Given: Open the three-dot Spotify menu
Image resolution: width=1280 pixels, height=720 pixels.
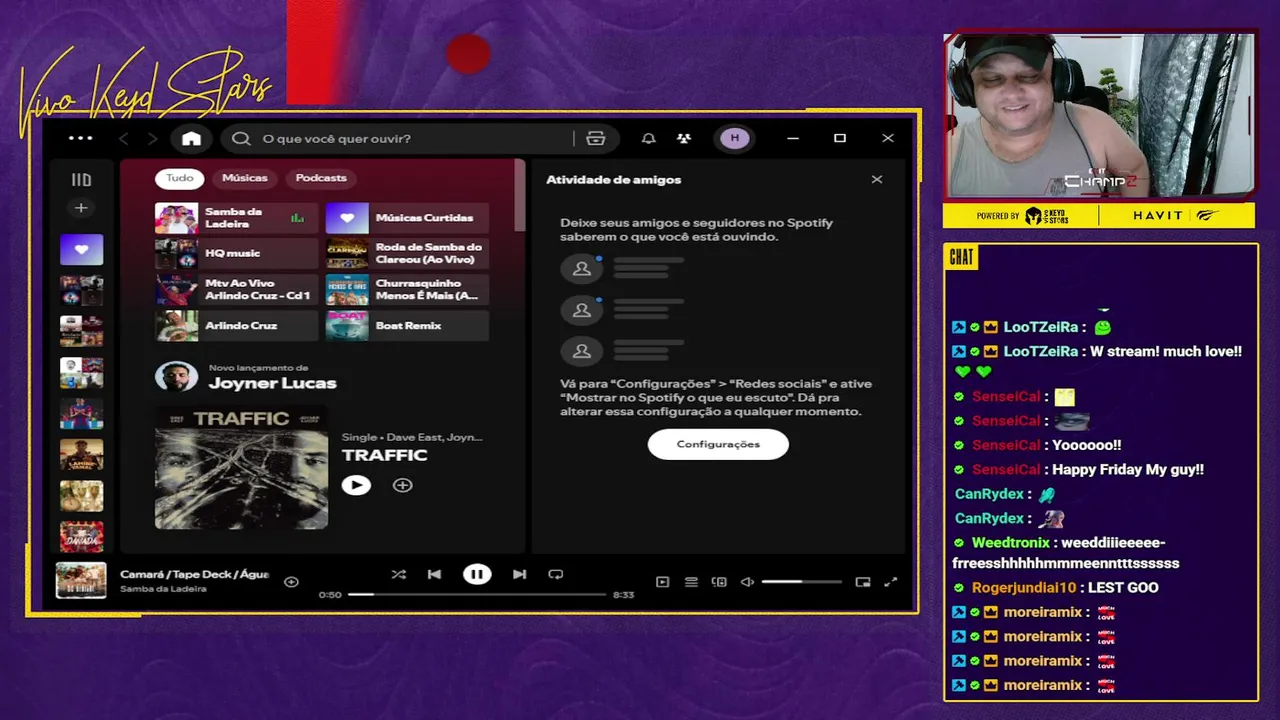Looking at the screenshot, I should coord(80,138).
